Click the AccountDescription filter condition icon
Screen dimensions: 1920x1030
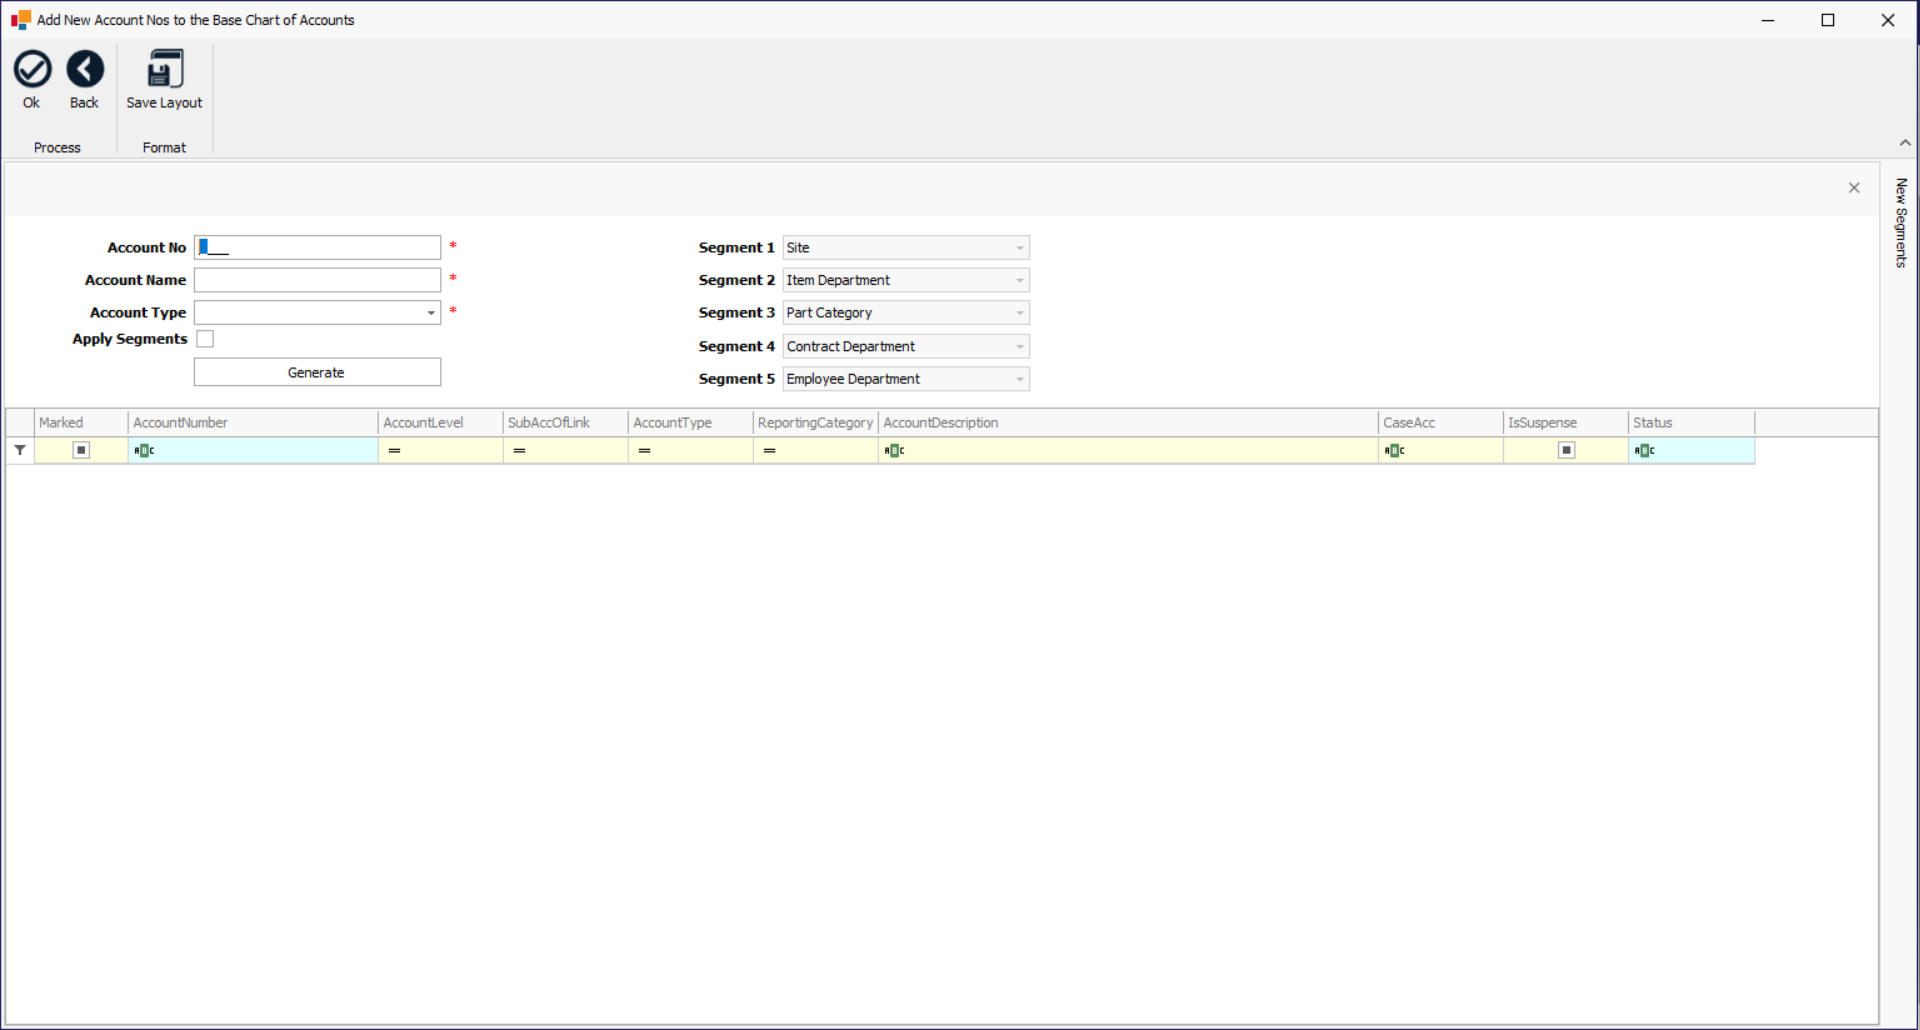click(x=894, y=451)
